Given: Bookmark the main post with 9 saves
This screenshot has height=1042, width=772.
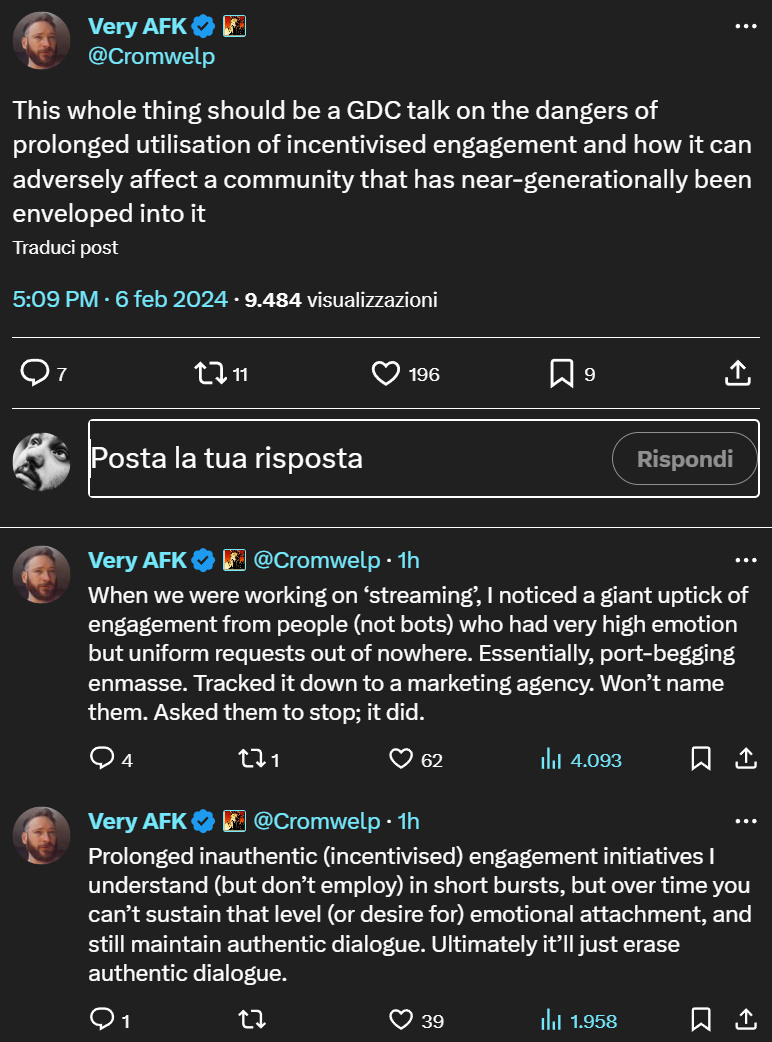Looking at the screenshot, I should [561, 374].
